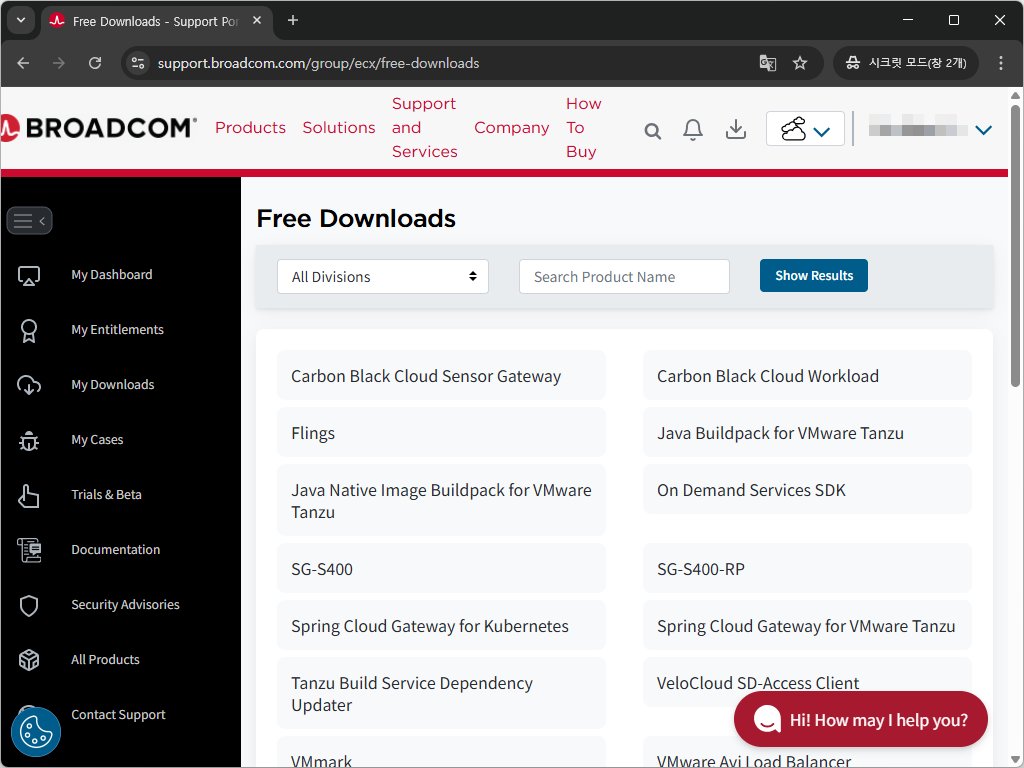Click the Broadcom logo

coord(98,128)
